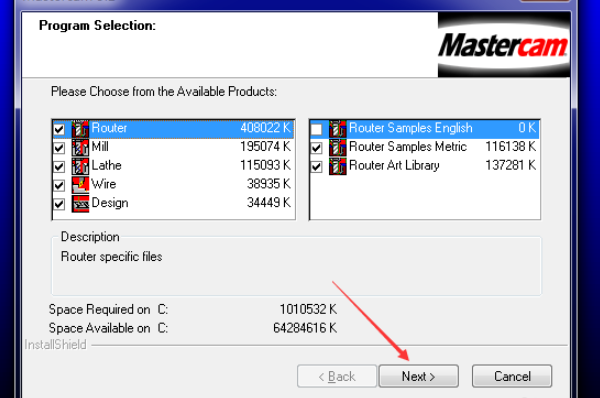Click the Design product icon

[x=80, y=204]
